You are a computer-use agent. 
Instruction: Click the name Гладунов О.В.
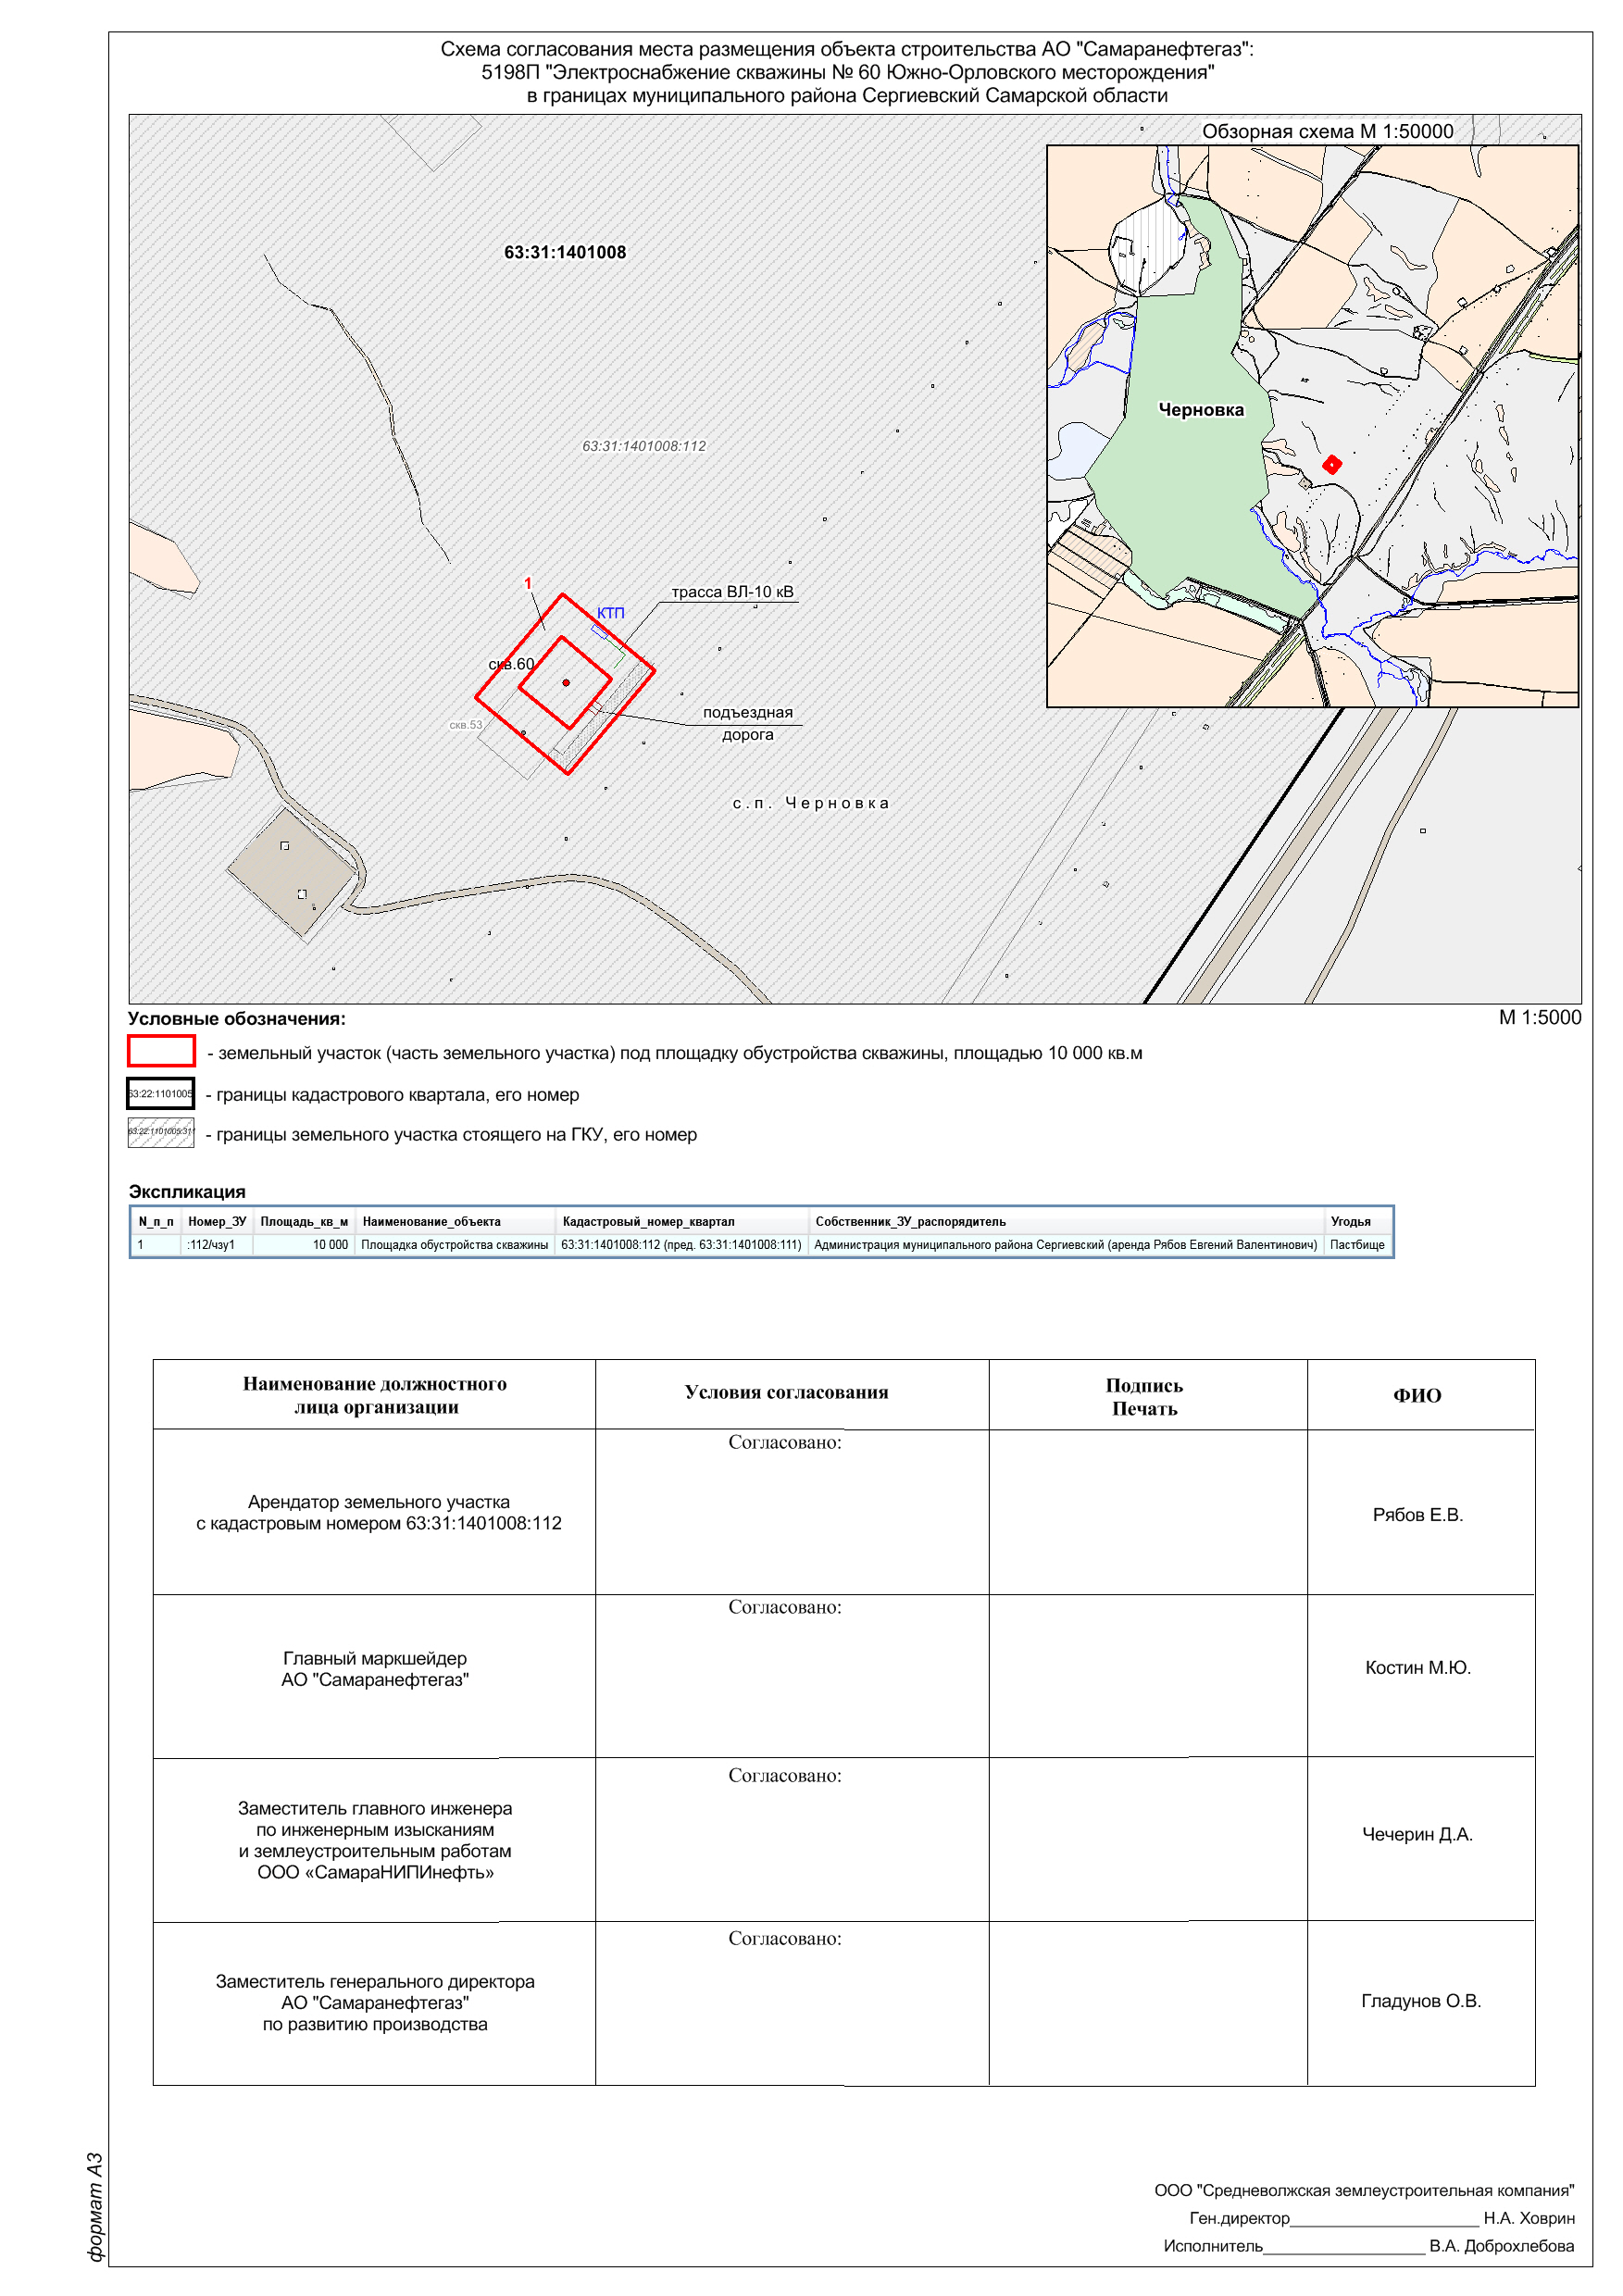(1421, 2001)
